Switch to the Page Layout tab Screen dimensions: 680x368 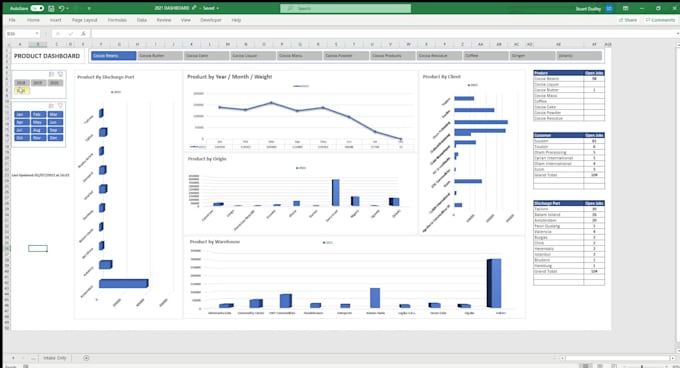[x=85, y=20]
